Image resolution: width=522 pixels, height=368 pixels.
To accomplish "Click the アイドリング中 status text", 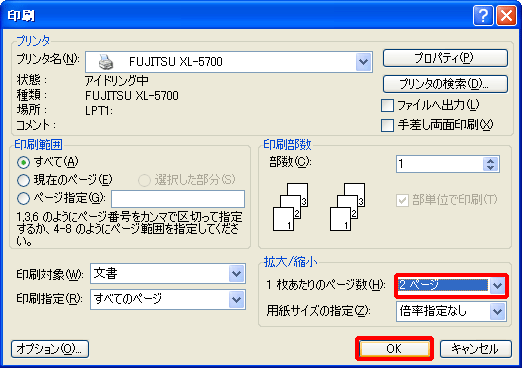I will [117, 80].
